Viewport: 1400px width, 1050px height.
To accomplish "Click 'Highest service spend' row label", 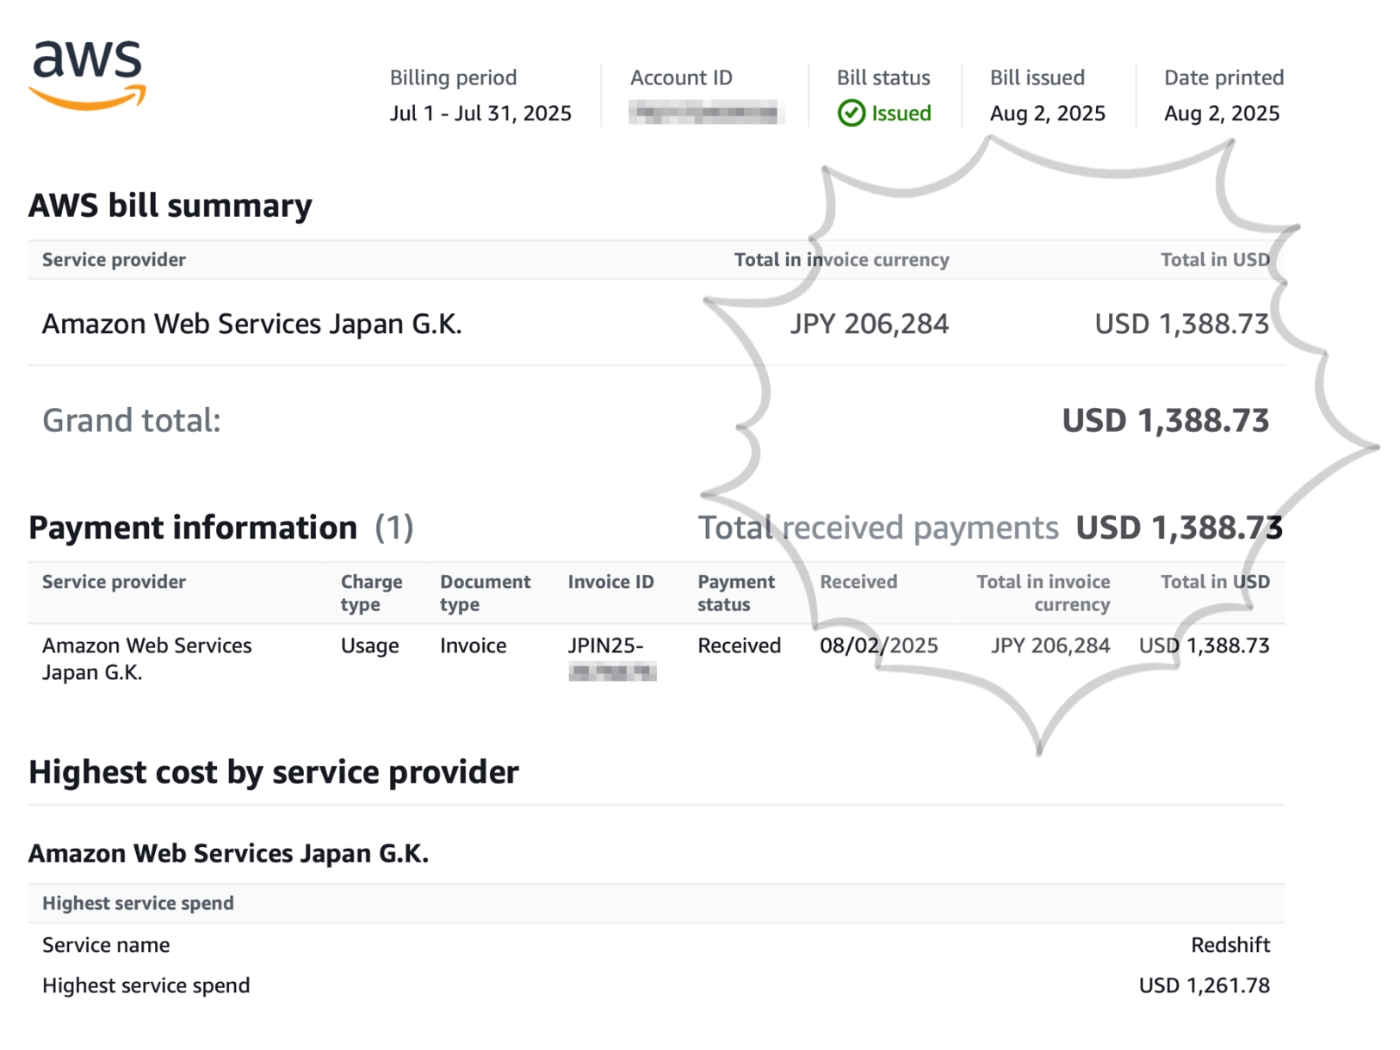I will [x=146, y=986].
